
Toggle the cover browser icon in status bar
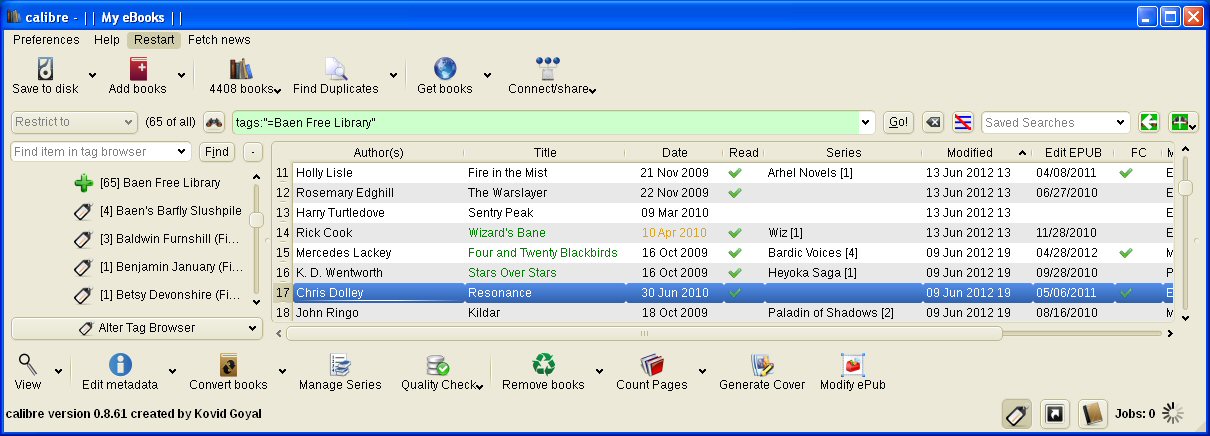coord(1054,413)
